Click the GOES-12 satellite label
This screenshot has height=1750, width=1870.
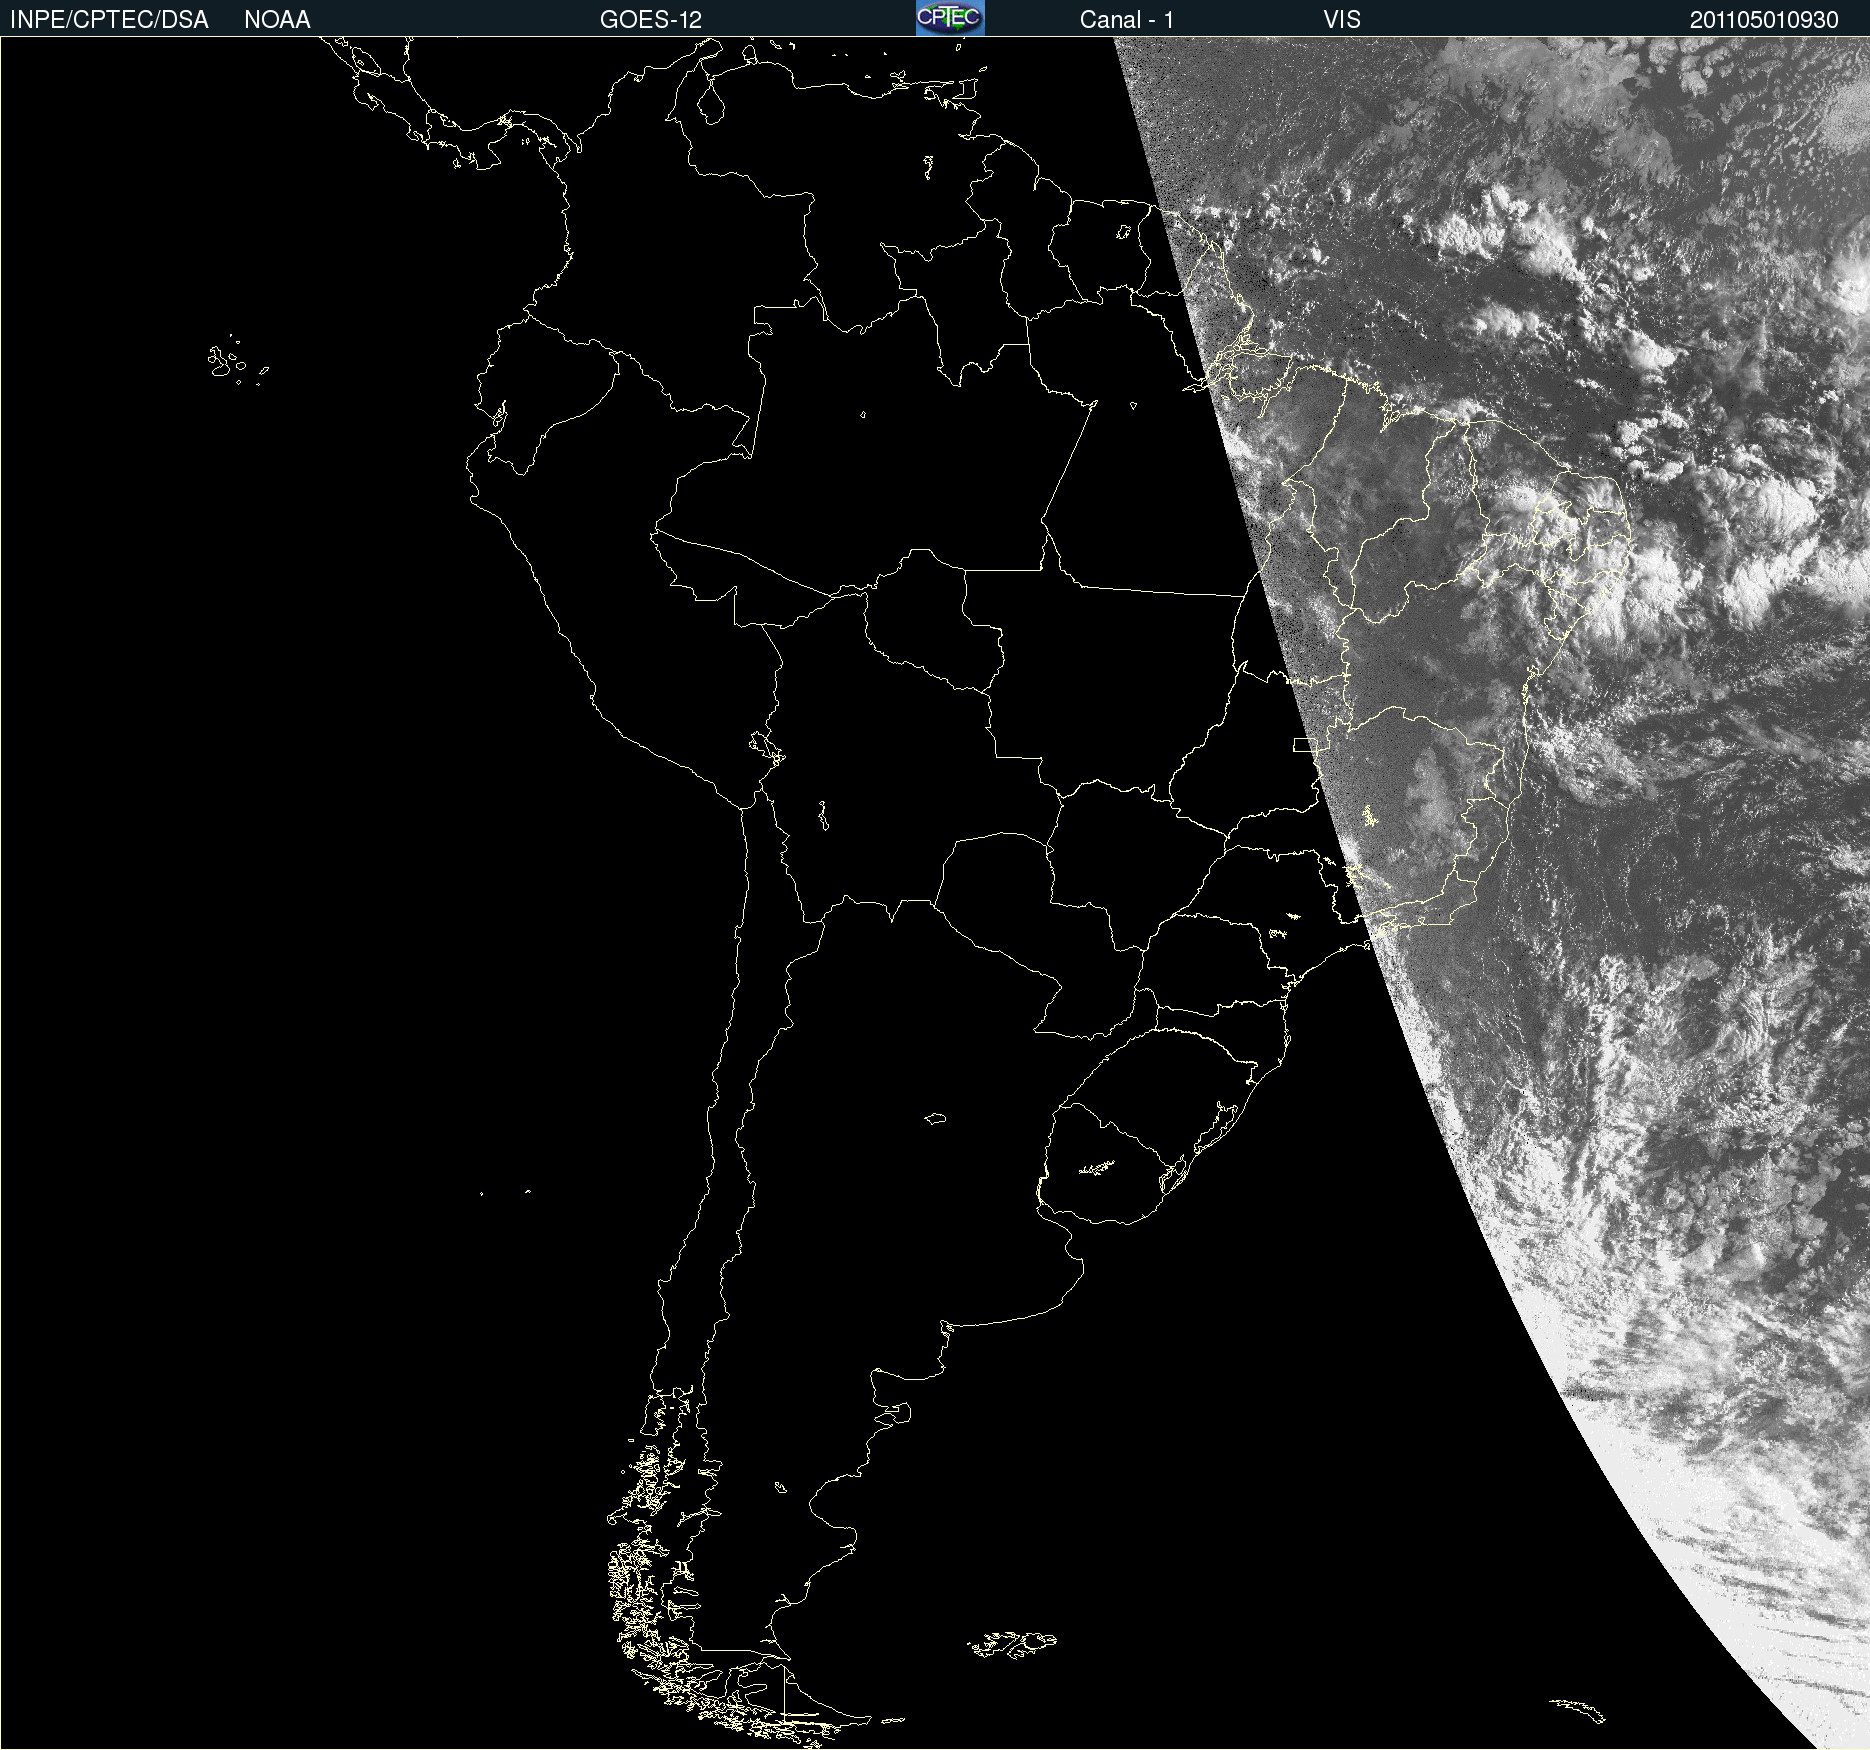[x=651, y=20]
